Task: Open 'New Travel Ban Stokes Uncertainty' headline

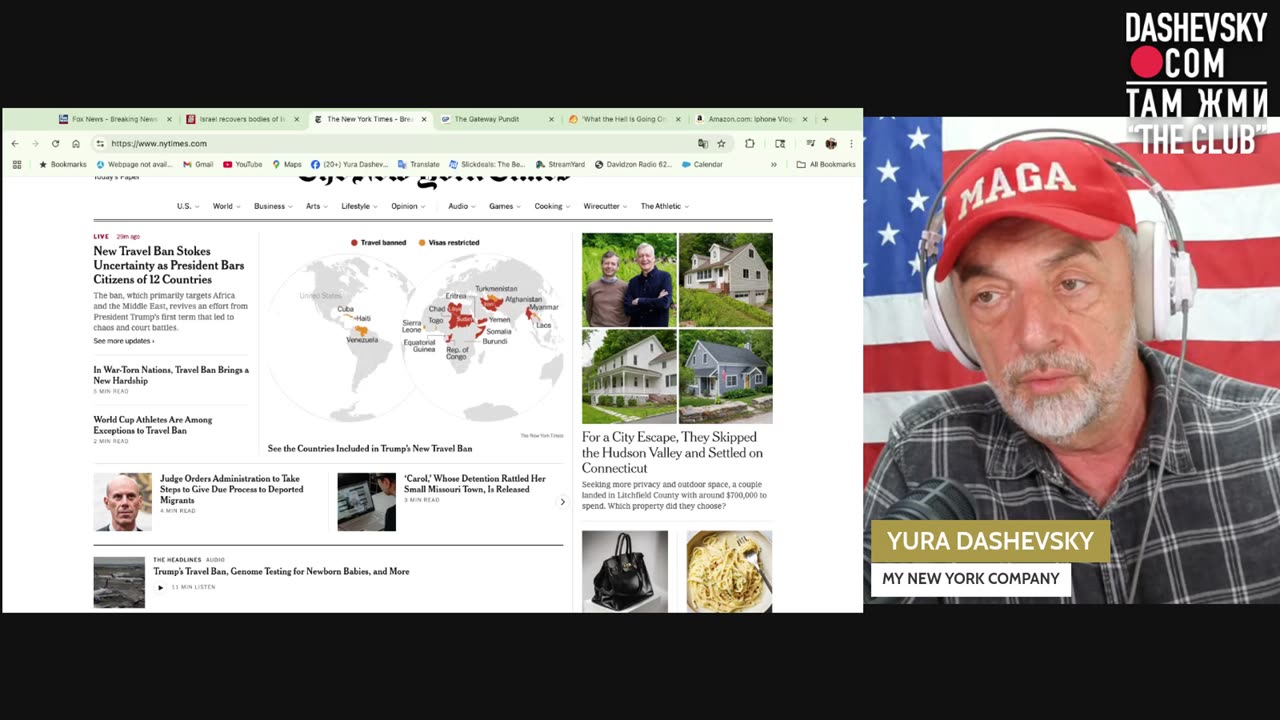Action: (x=169, y=265)
